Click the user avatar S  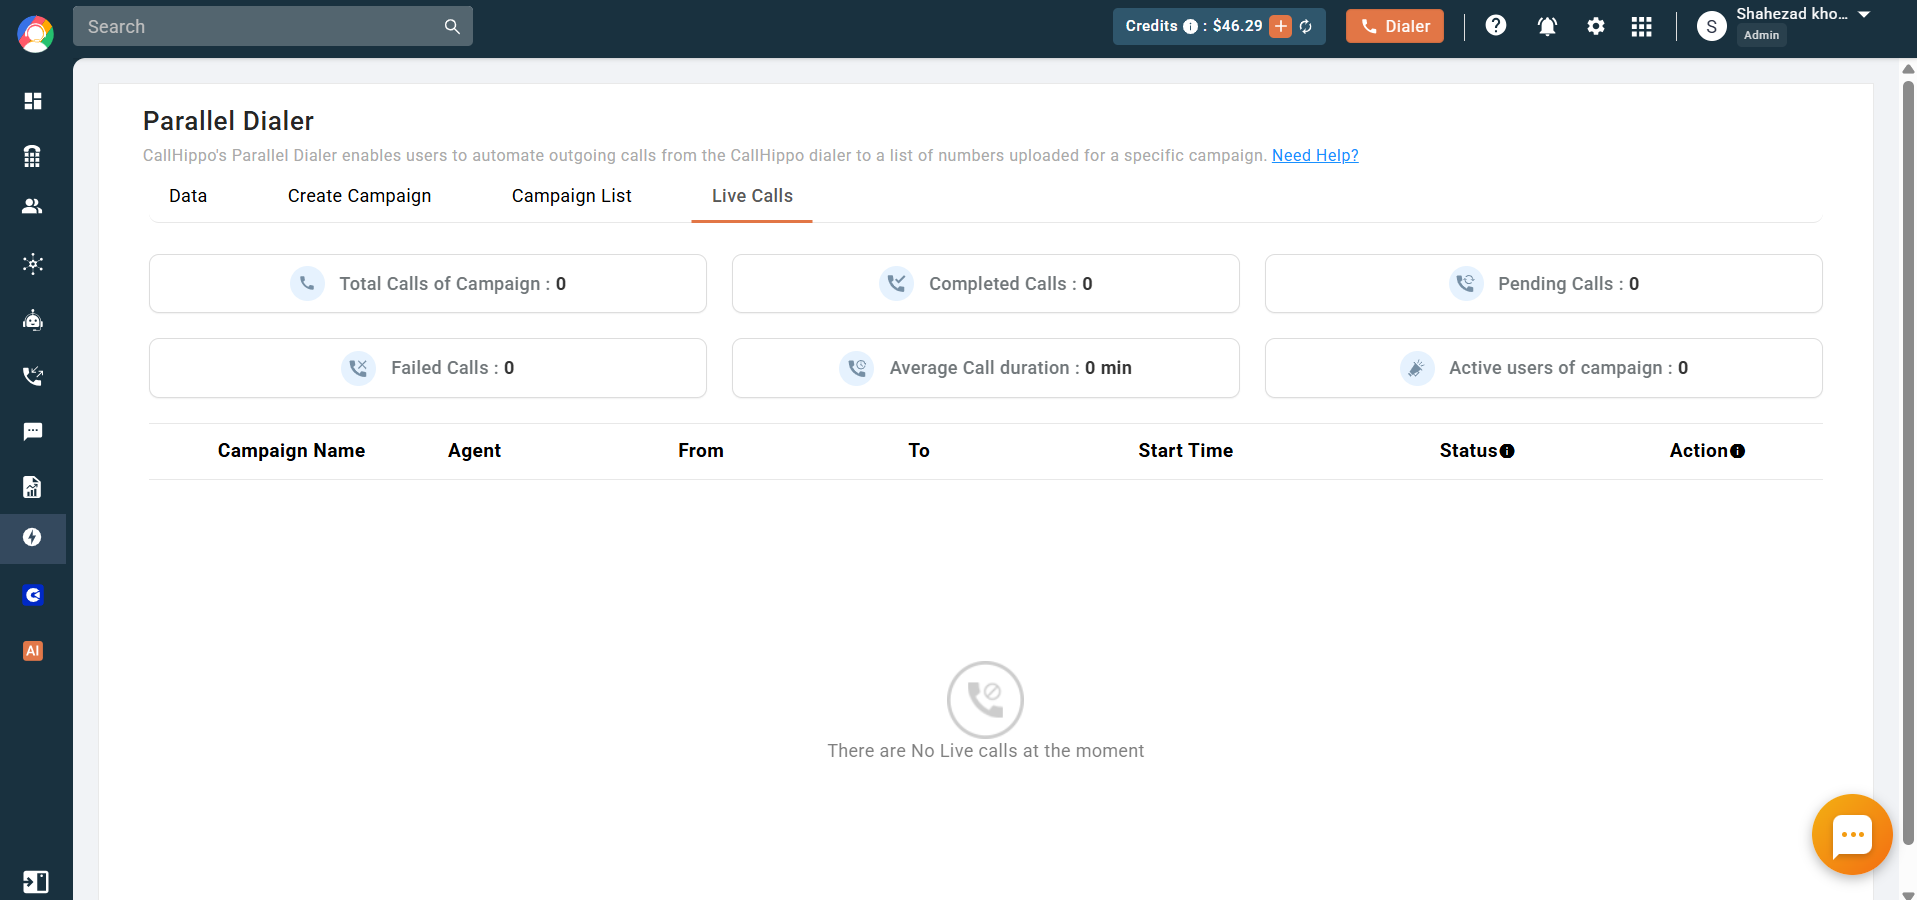click(1712, 27)
